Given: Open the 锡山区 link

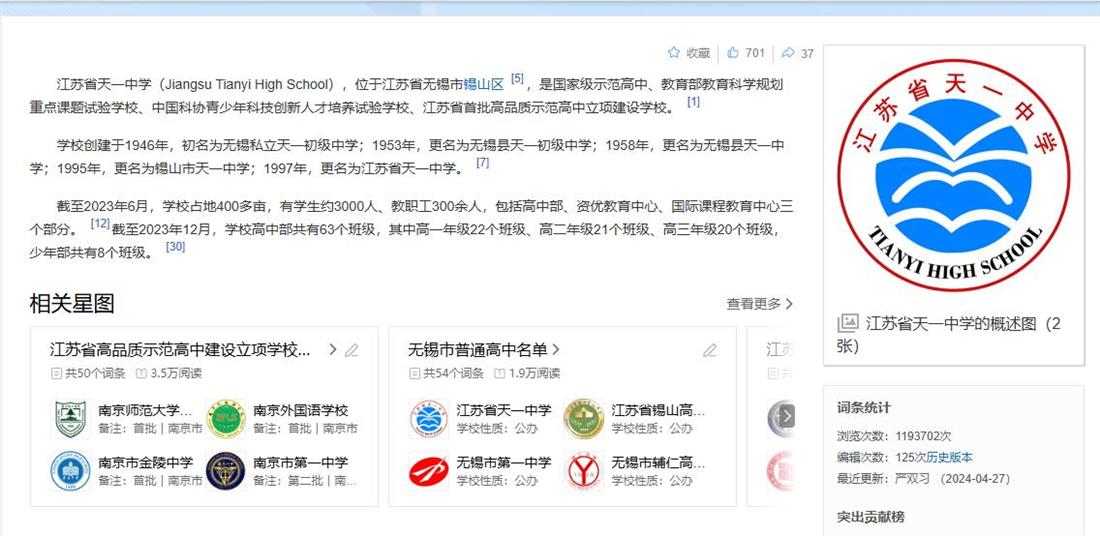Looking at the screenshot, I should (x=484, y=85).
